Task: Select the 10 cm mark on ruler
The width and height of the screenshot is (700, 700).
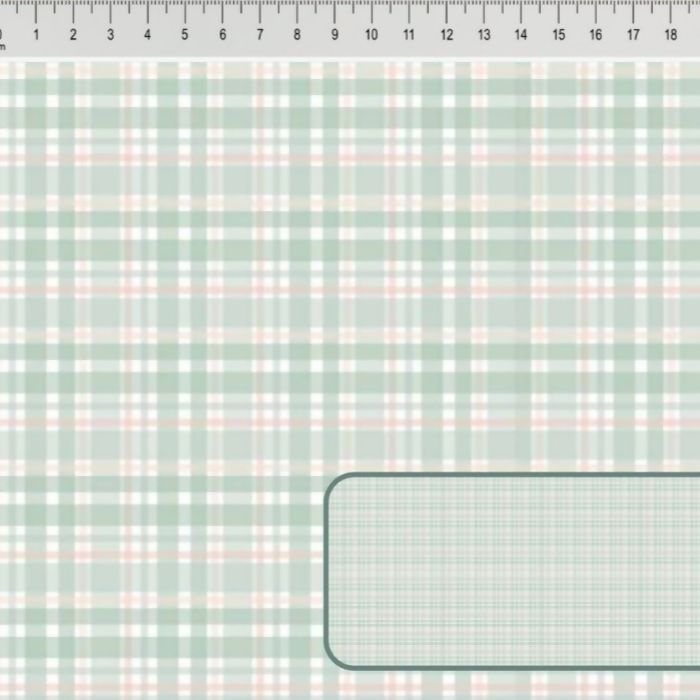Action: click(371, 35)
